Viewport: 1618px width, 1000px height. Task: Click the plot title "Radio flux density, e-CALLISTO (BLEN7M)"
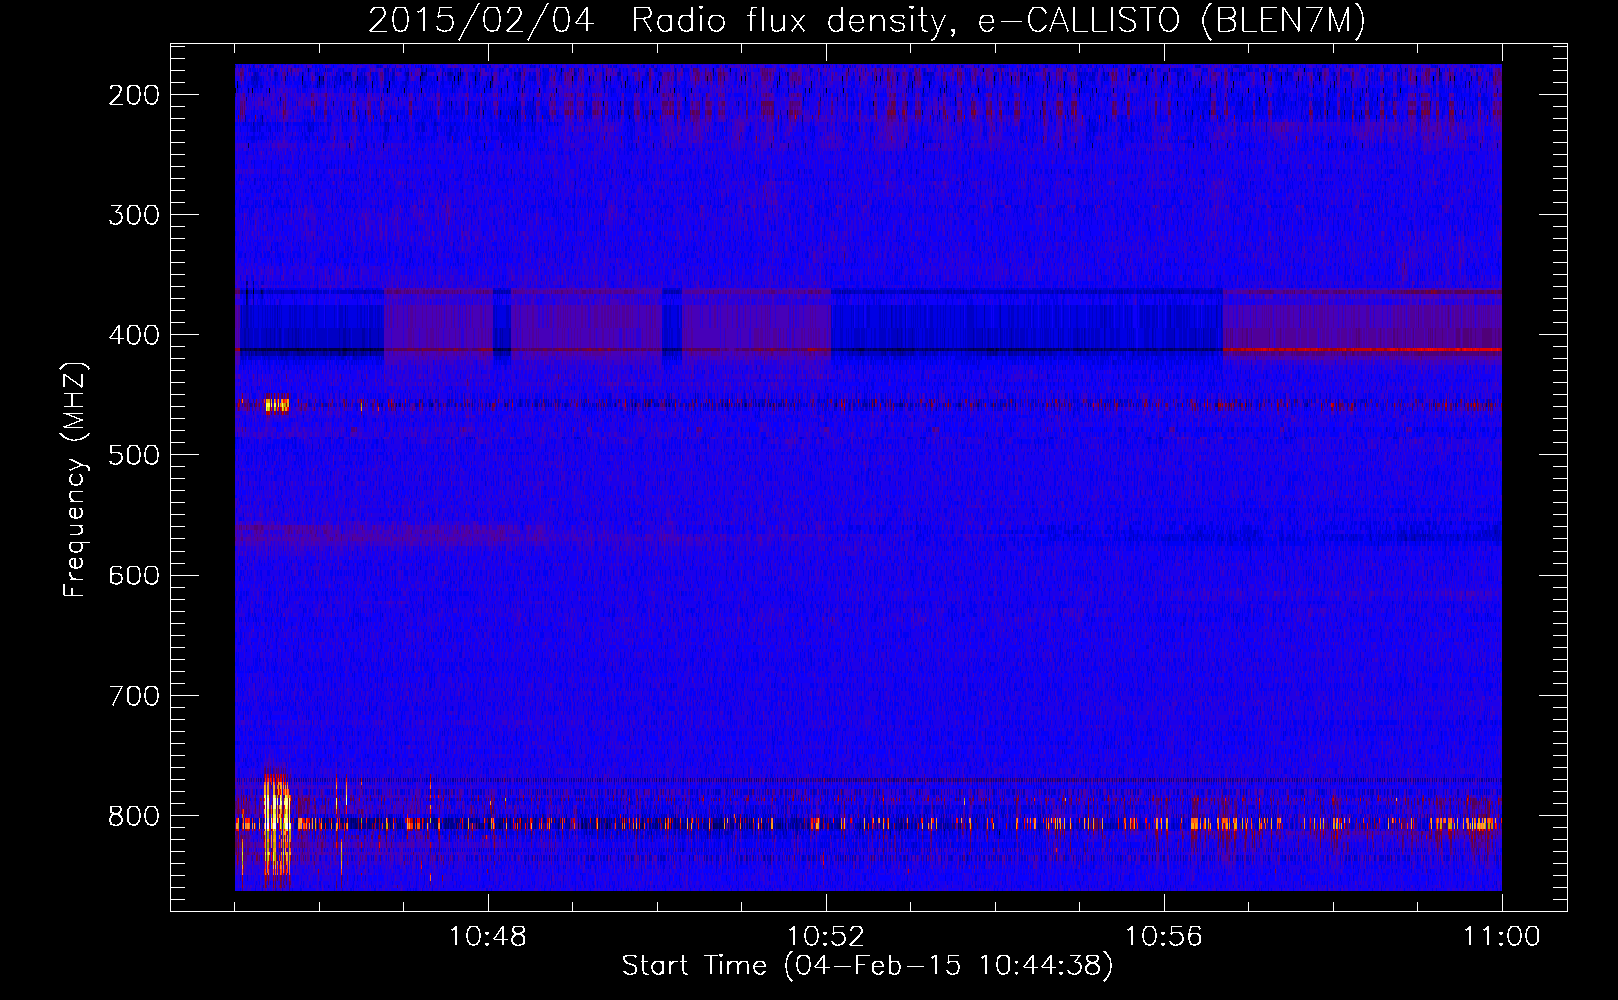coord(998,22)
